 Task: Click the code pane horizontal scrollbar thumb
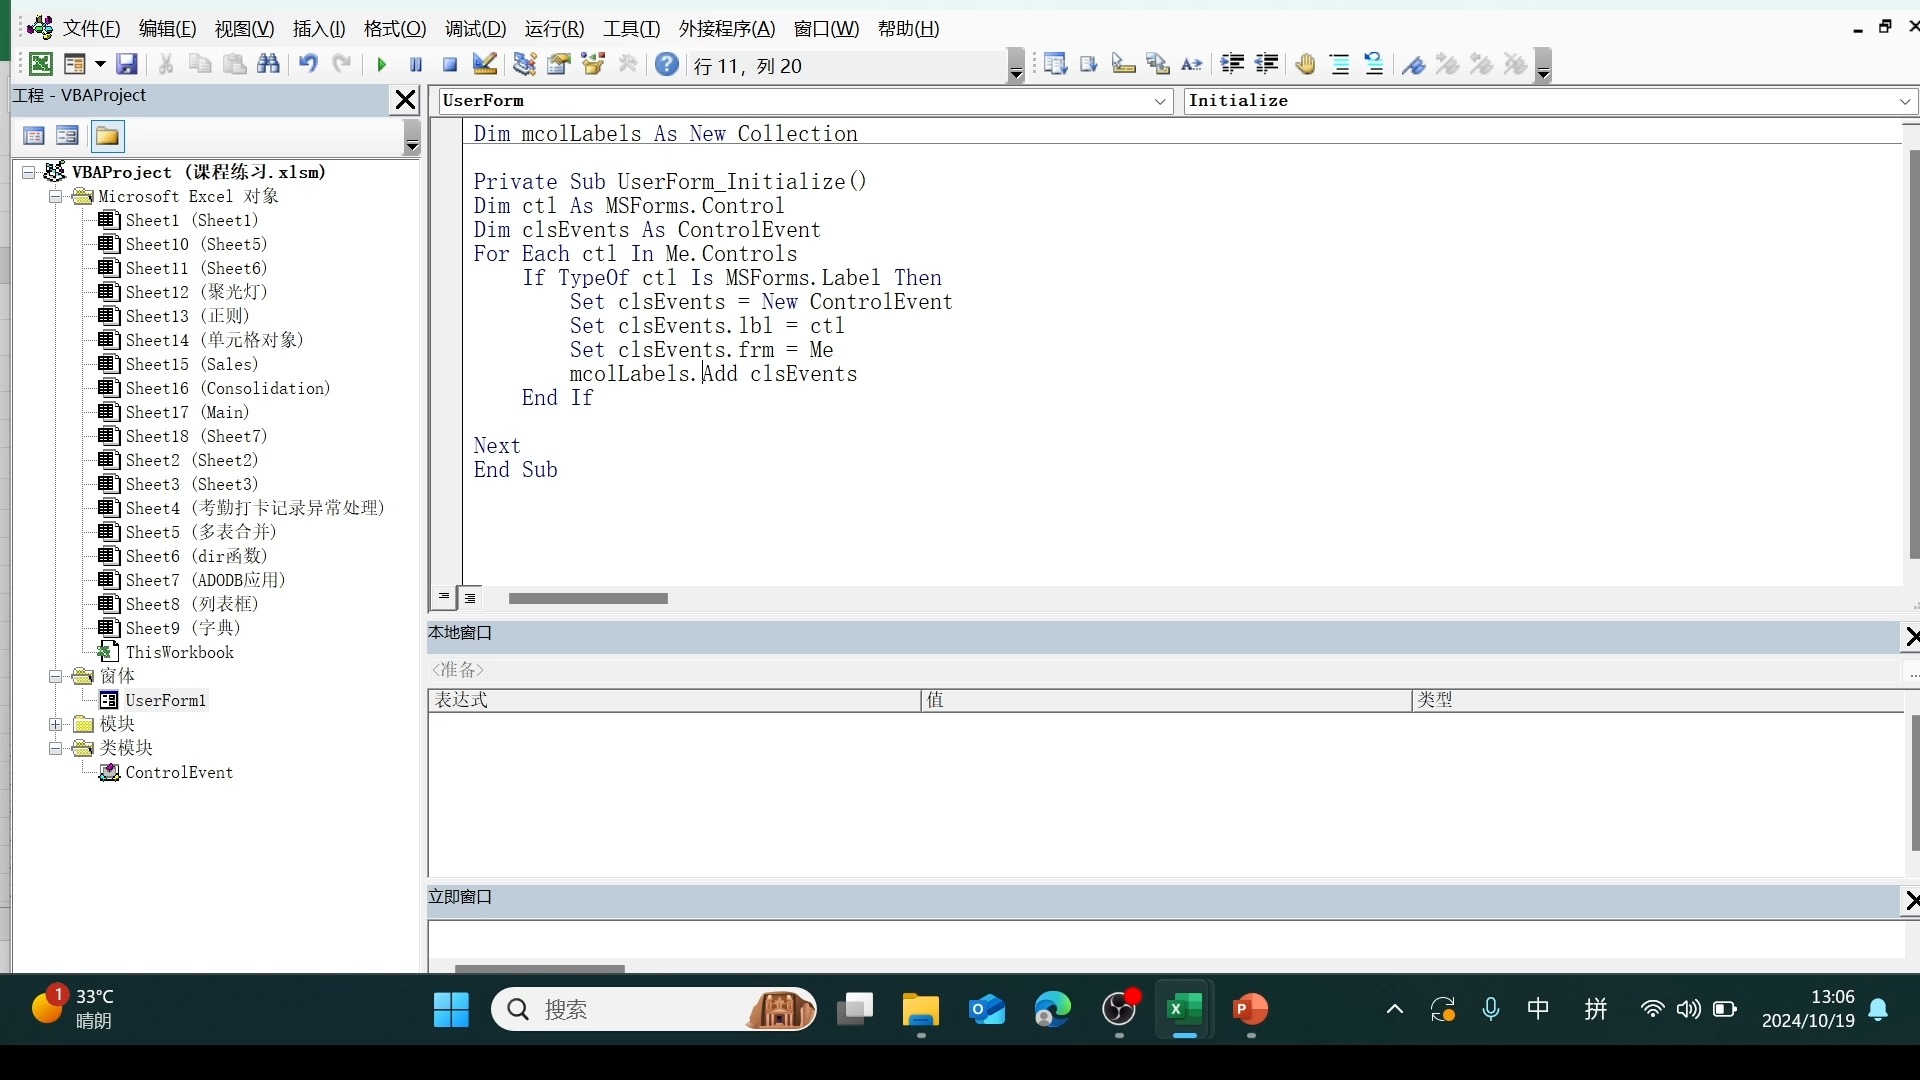[x=588, y=598]
